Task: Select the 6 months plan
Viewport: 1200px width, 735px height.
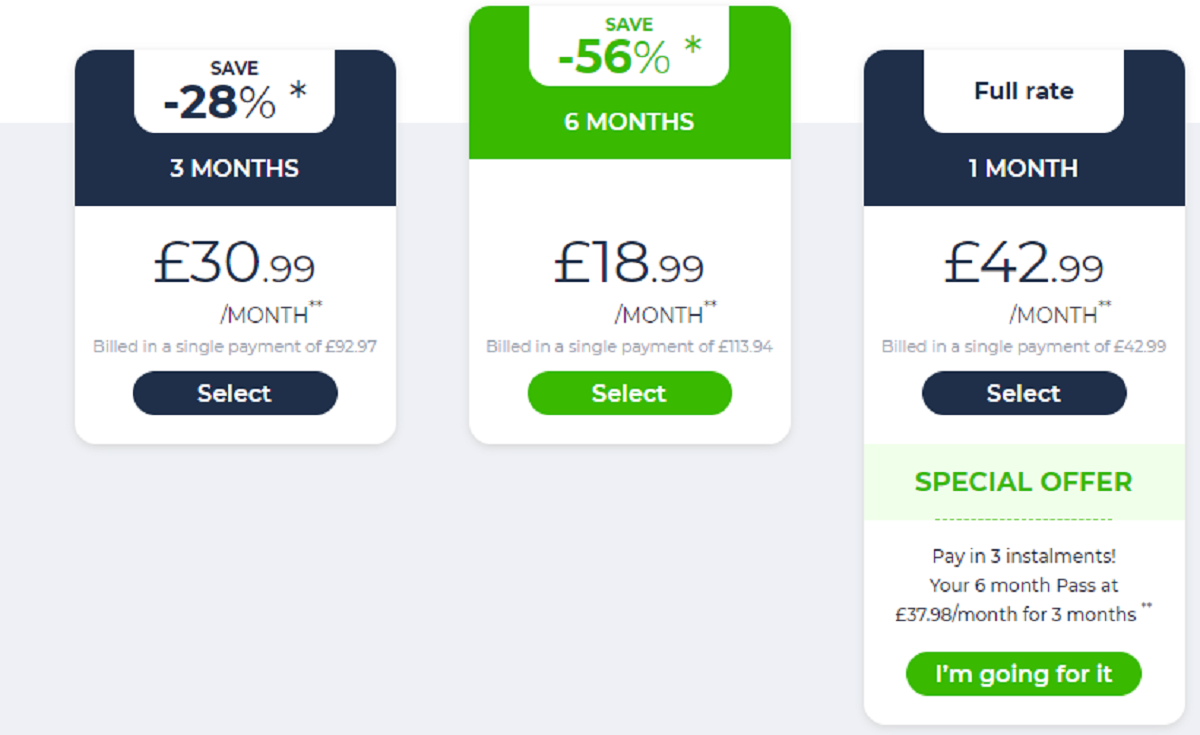Action: coord(629,393)
